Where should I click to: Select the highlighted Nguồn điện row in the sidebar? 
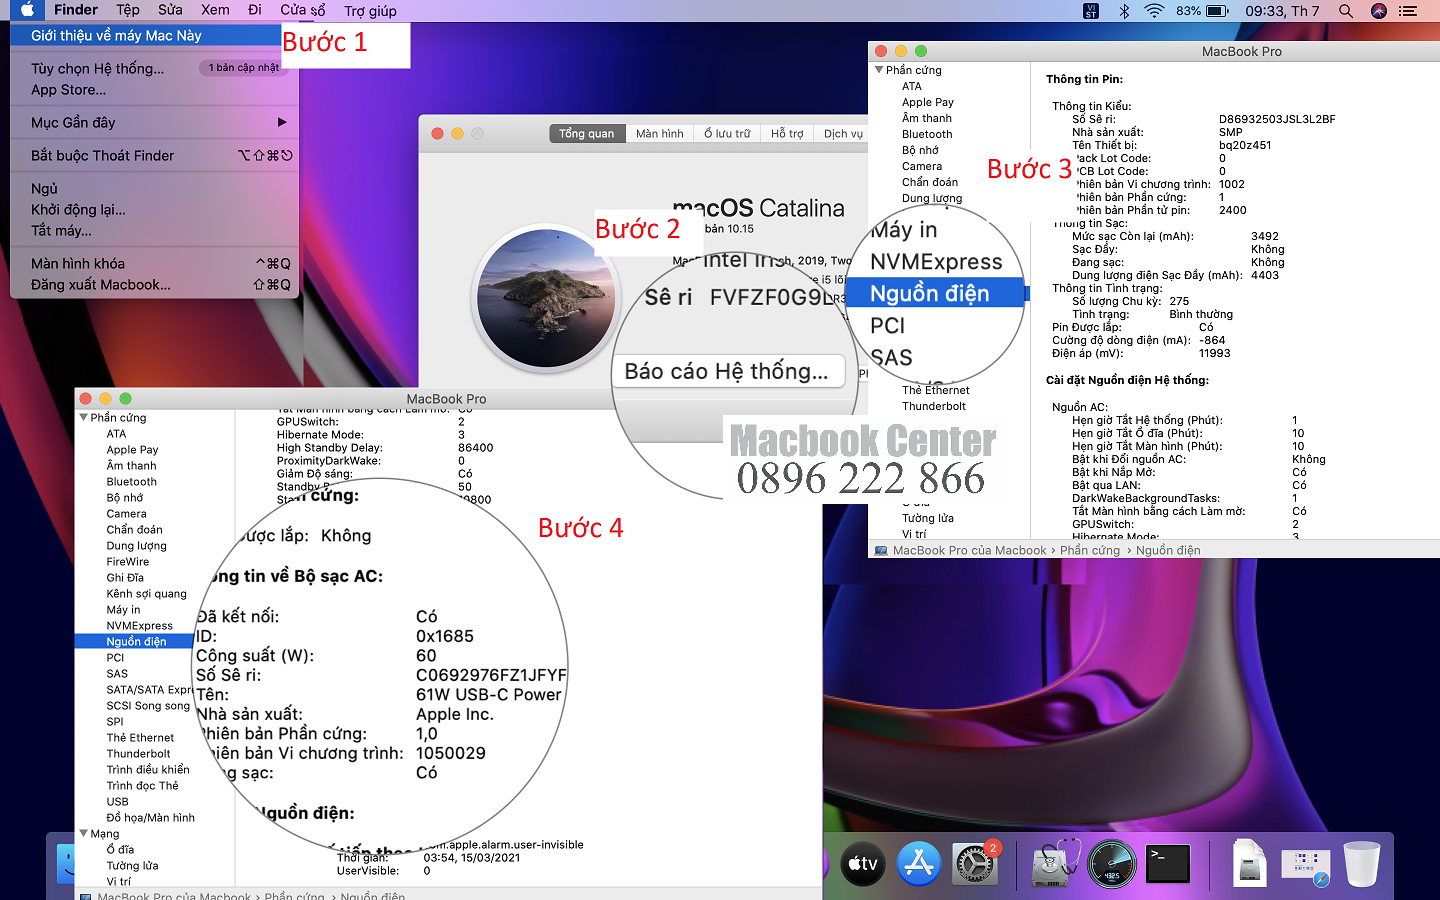136,641
